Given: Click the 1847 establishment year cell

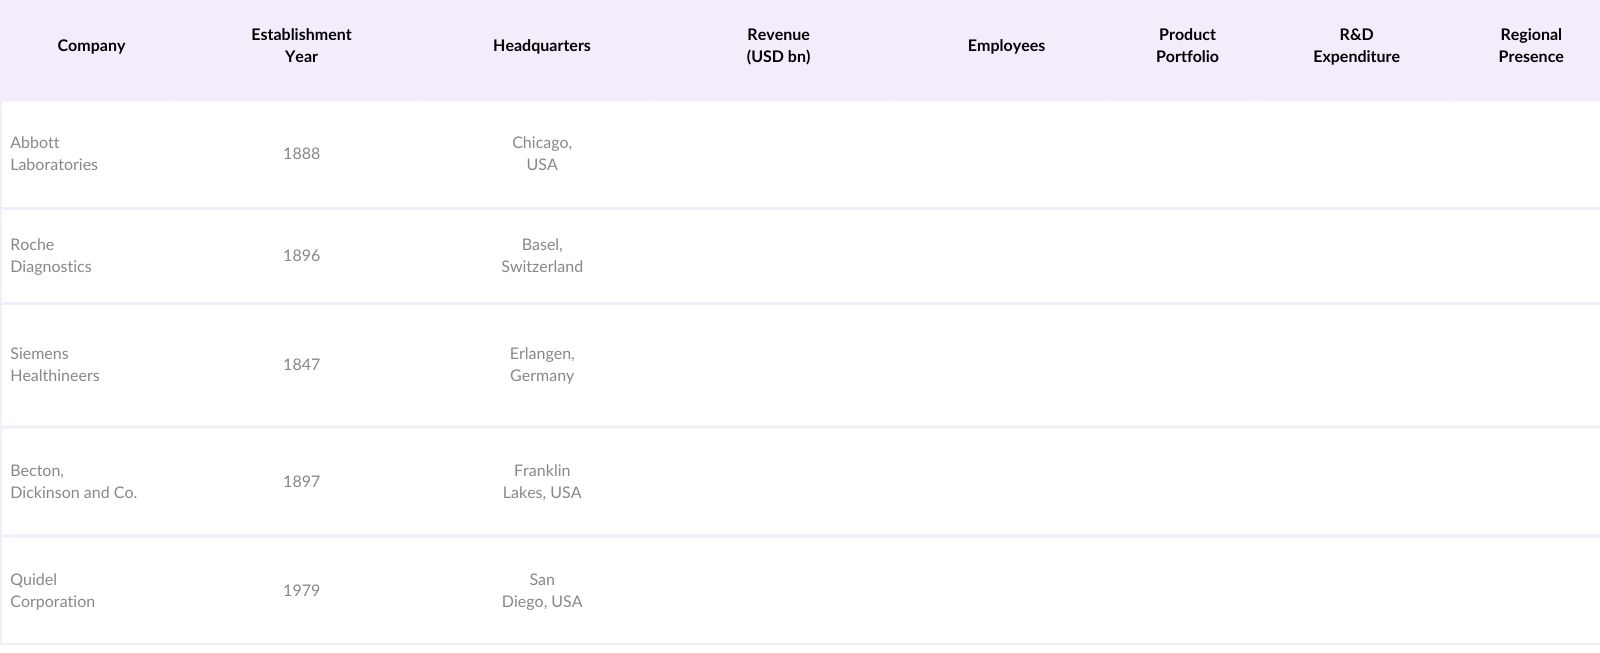Looking at the screenshot, I should 301,365.
